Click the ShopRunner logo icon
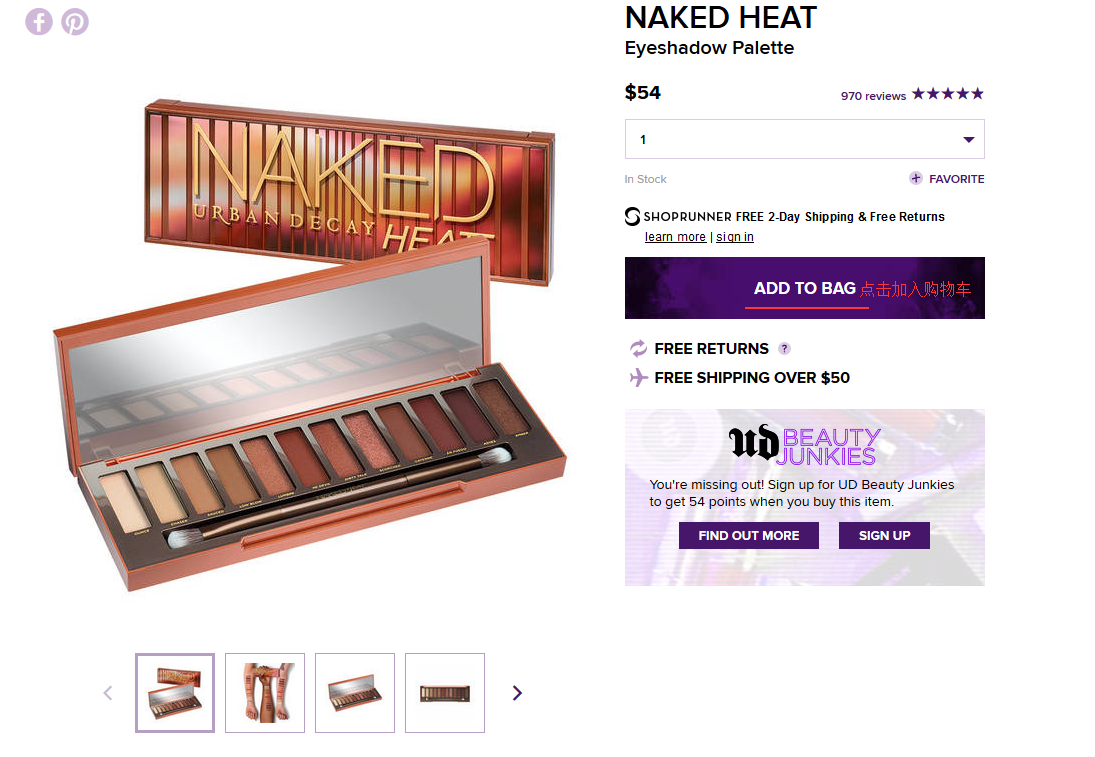This screenshot has height=757, width=1095. tap(632, 216)
